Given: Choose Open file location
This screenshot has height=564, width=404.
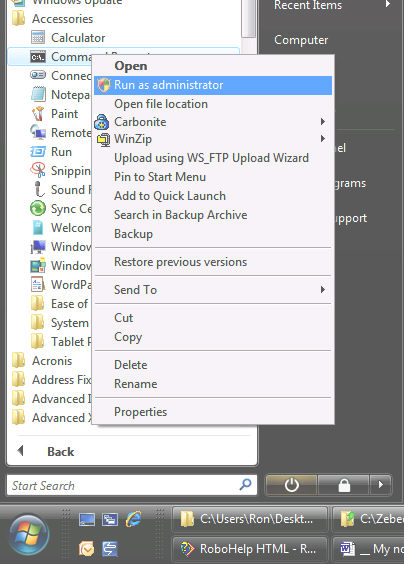Looking at the screenshot, I should (213, 104).
